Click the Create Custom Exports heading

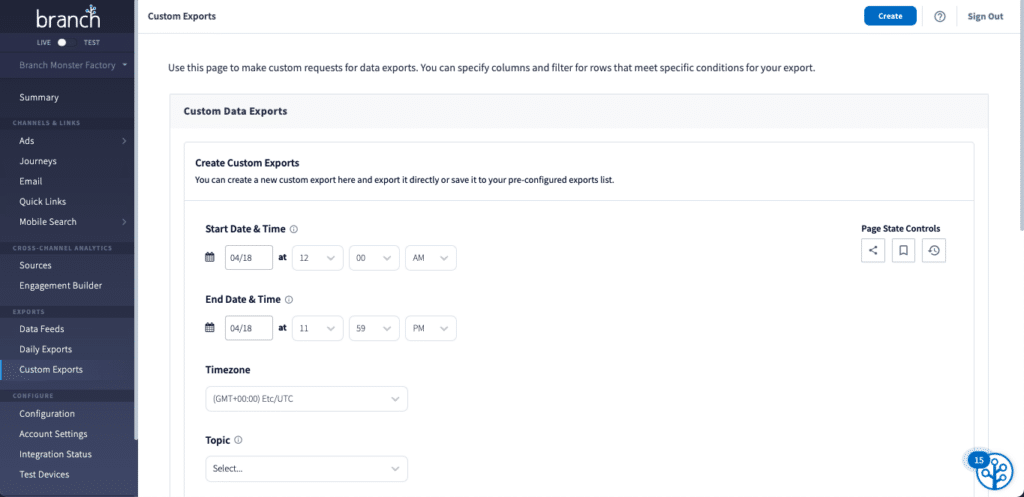248,163
